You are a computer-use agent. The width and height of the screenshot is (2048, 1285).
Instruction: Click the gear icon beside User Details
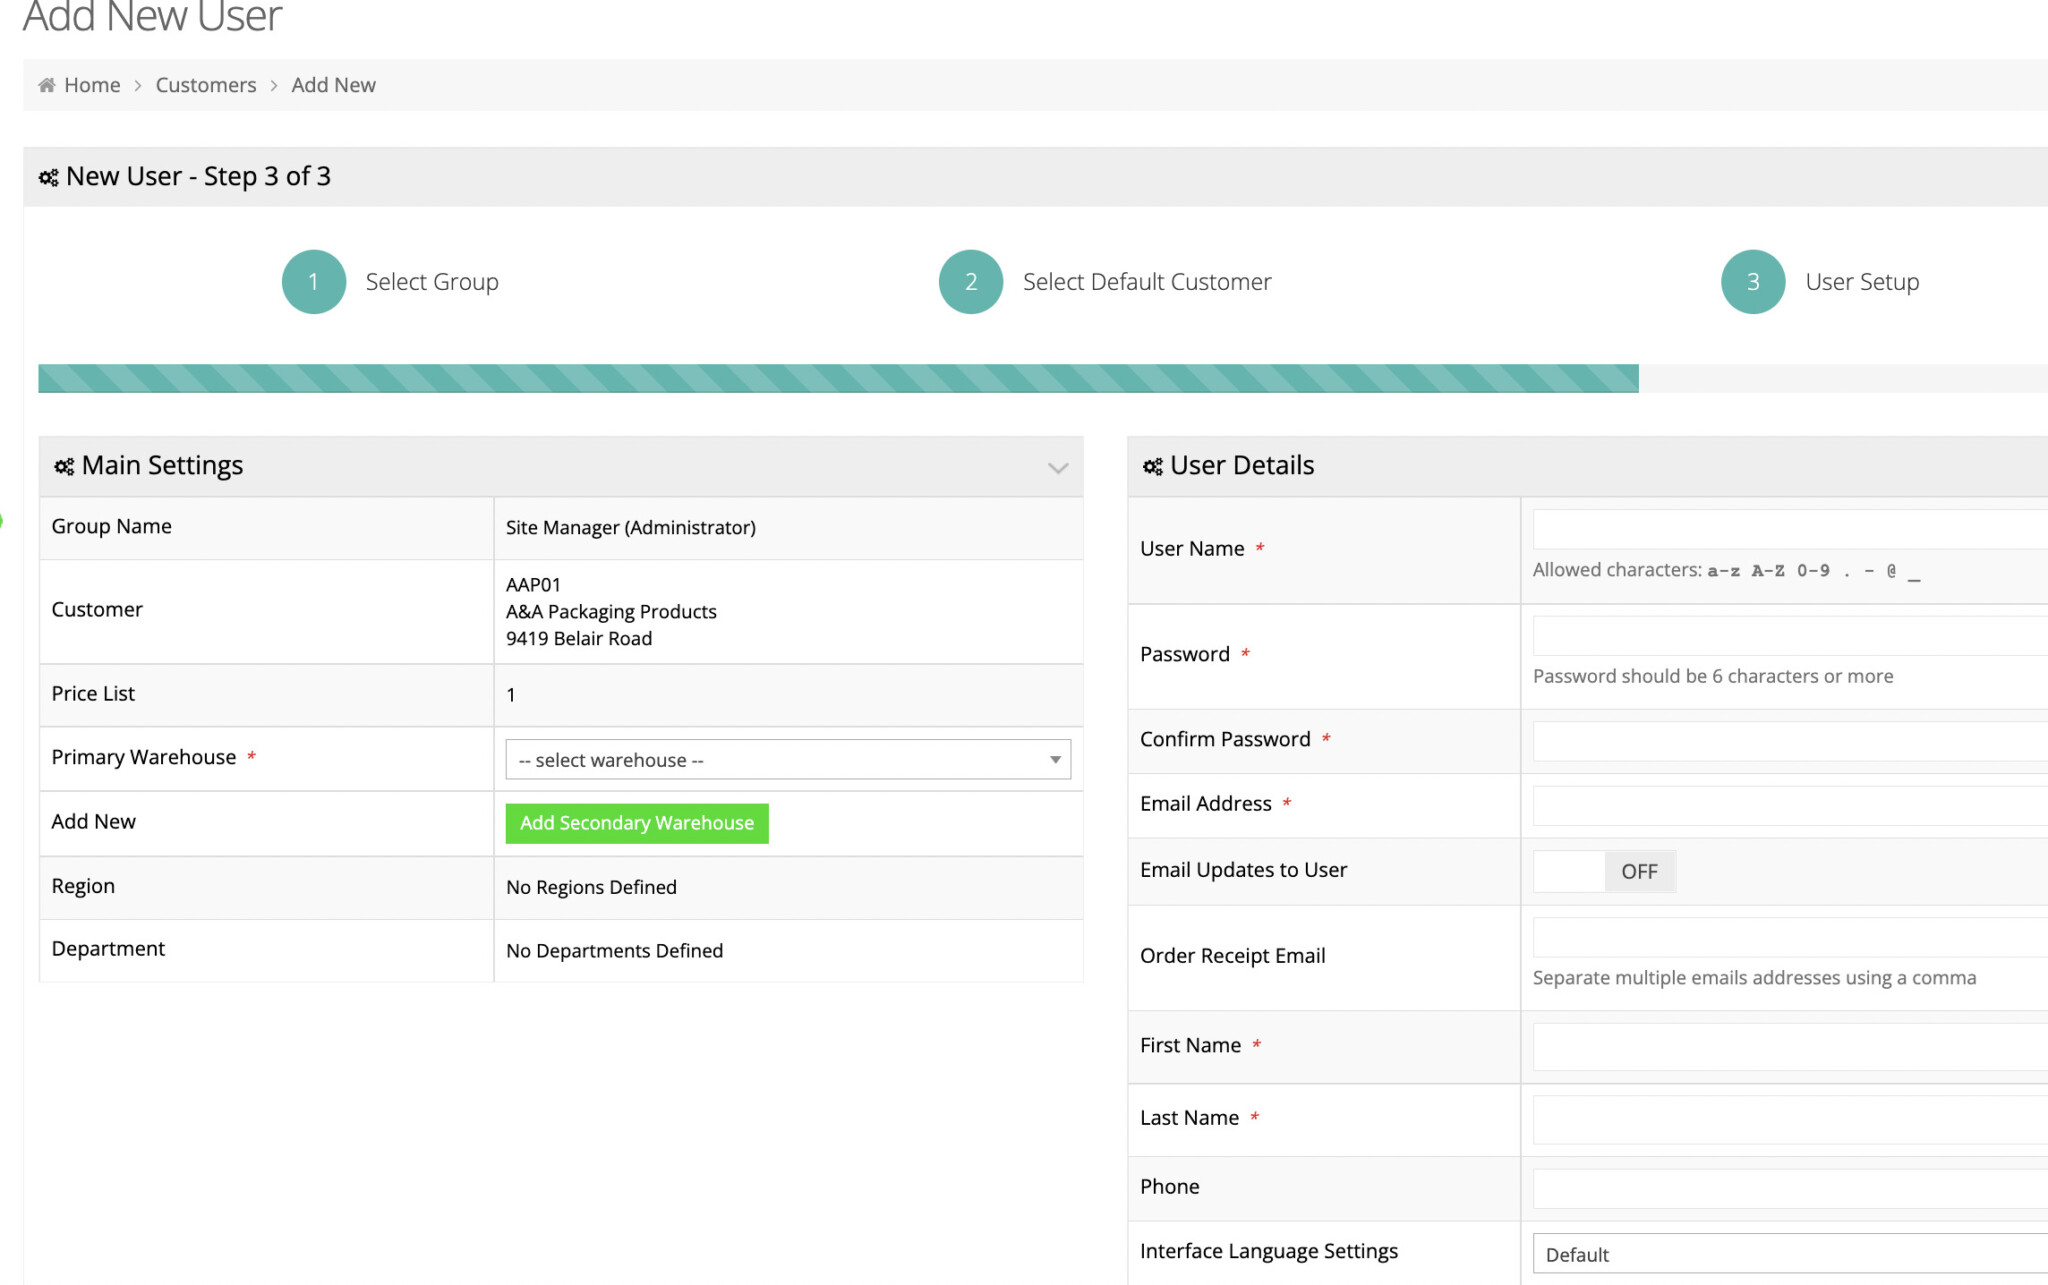(x=1152, y=466)
